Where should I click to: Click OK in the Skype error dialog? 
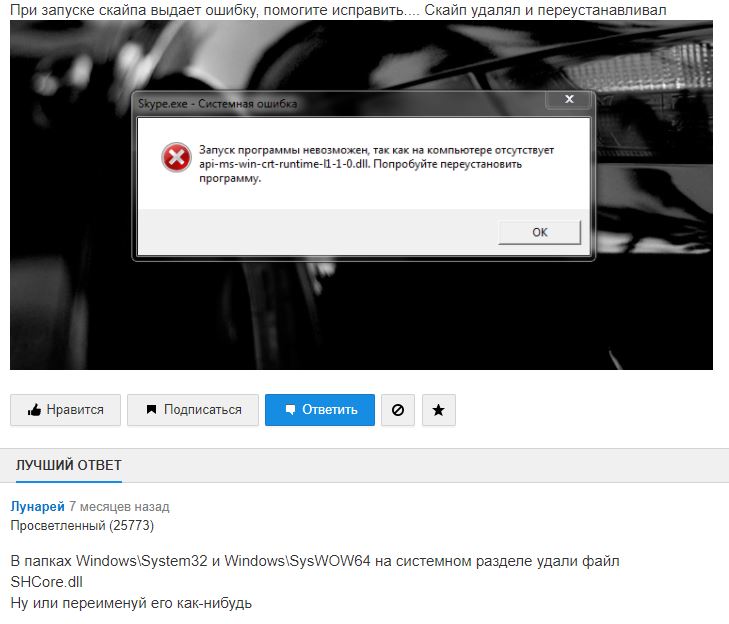(x=539, y=232)
